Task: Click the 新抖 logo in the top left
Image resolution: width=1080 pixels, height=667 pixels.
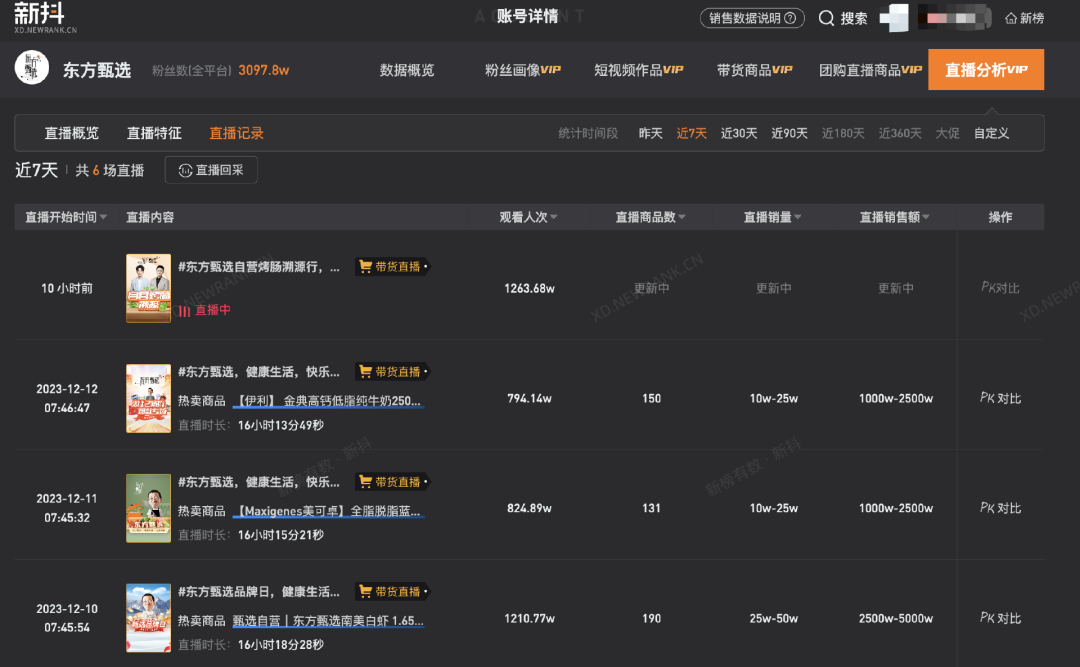Action: coord(37,17)
